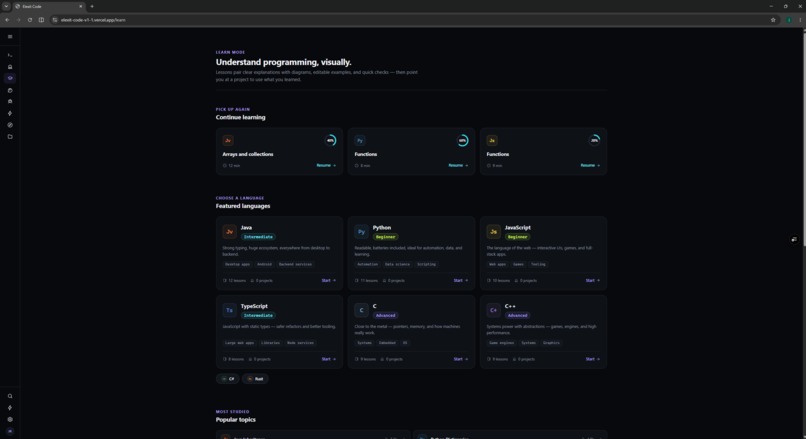This screenshot has height=439, width=806.
Task: Select the C# language chip
Action: [228, 379]
